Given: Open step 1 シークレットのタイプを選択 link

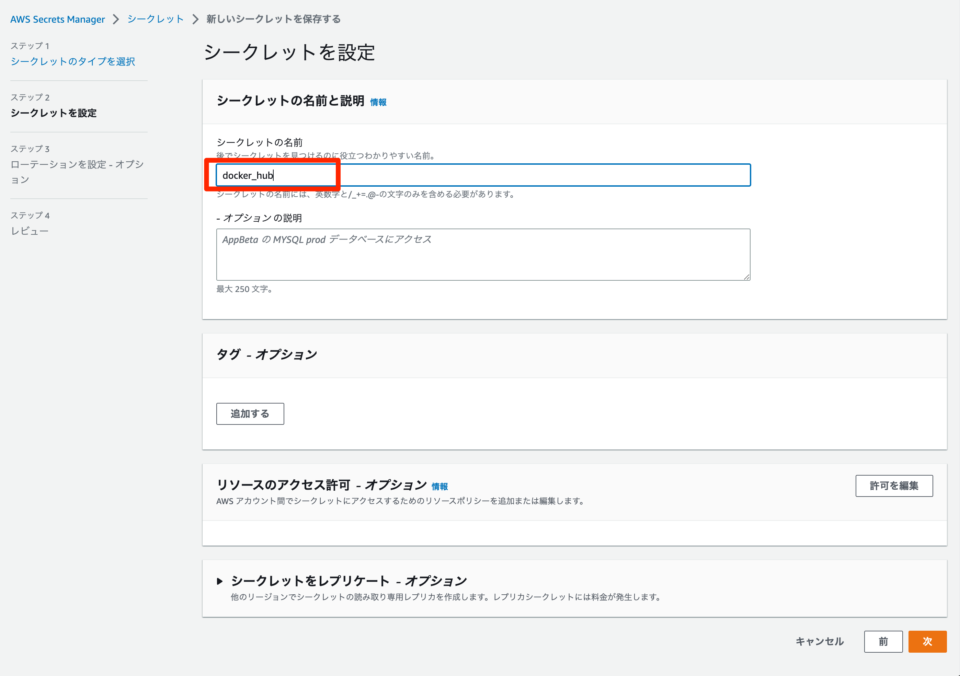Looking at the screenshot, I should (73, 61).
